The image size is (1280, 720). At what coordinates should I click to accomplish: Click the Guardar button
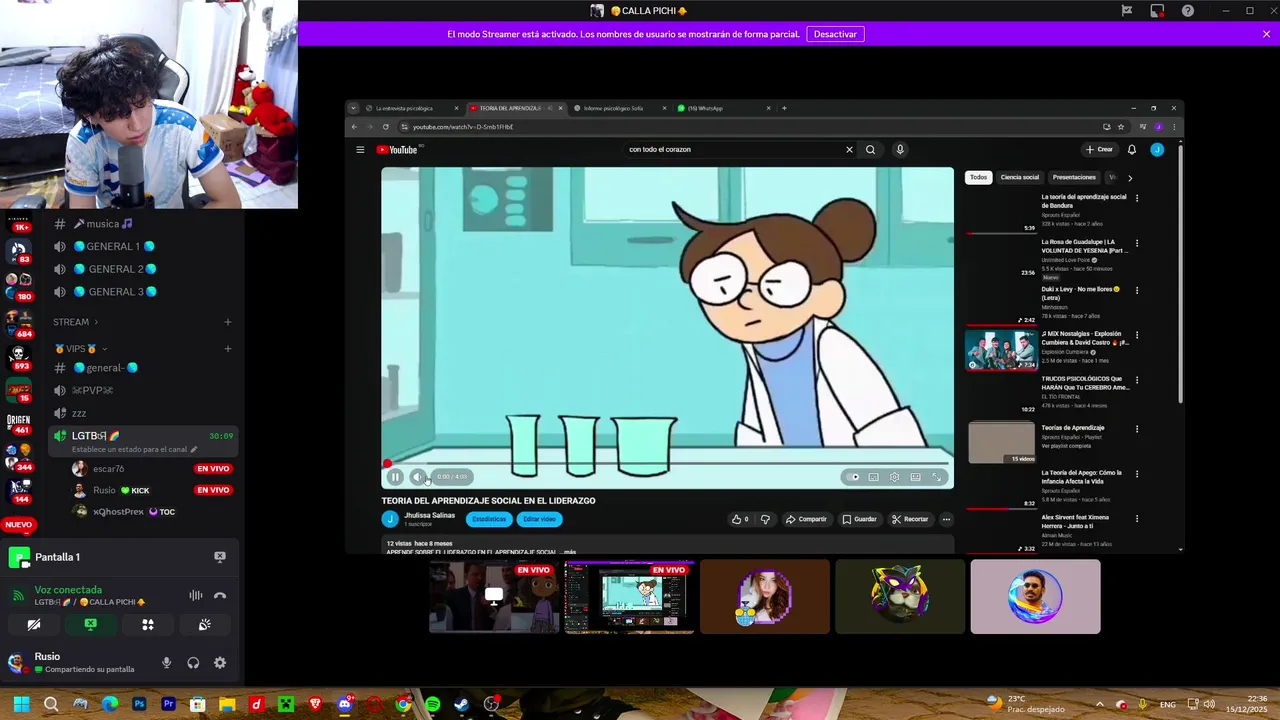[859, 519]
